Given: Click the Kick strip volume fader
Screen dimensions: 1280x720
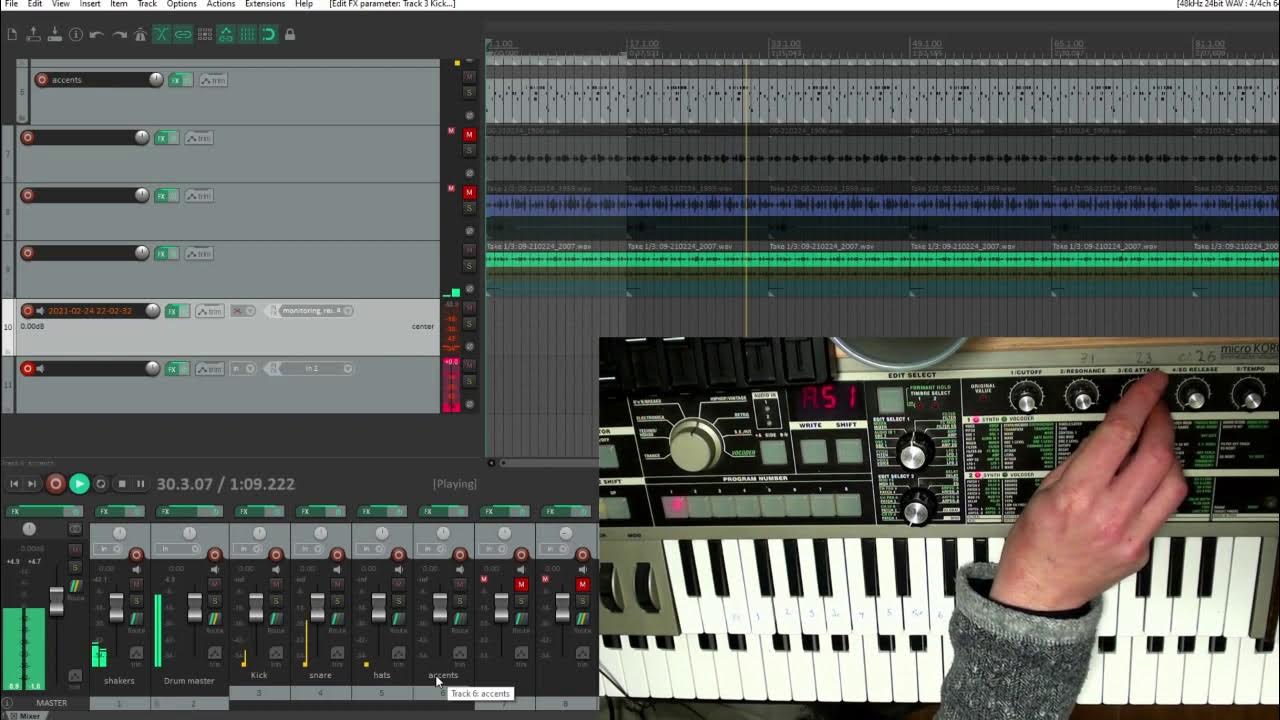Looking at the screenshot, I should [x=256, y=606].
